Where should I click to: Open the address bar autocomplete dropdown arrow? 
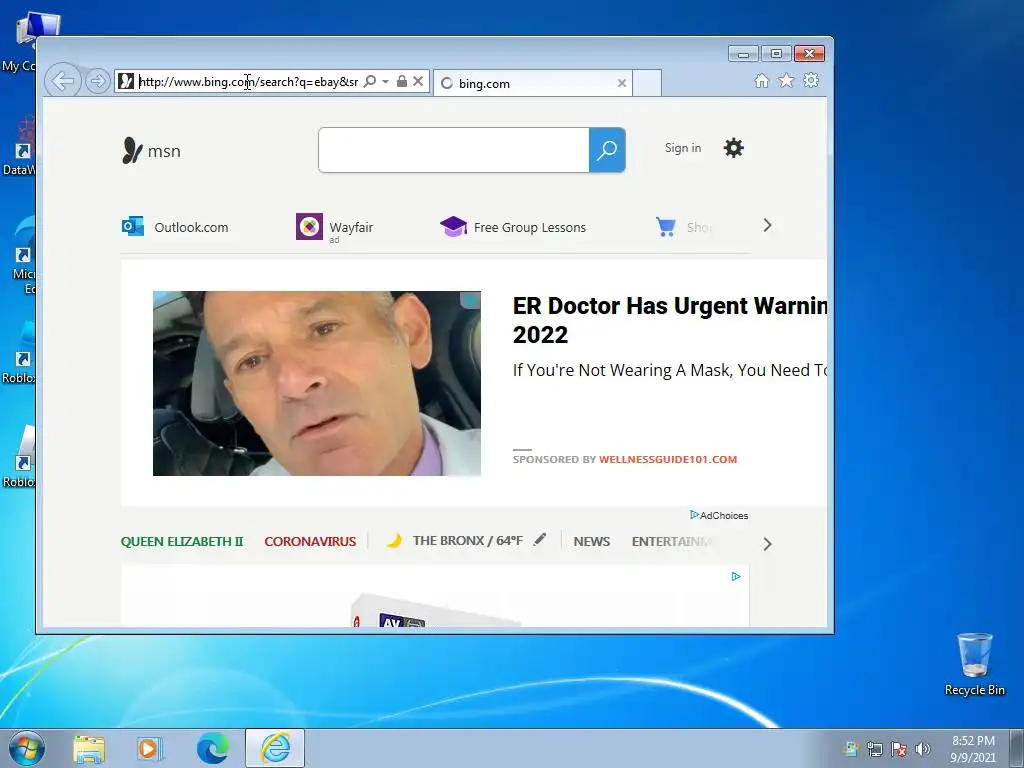tap(385, 82)
